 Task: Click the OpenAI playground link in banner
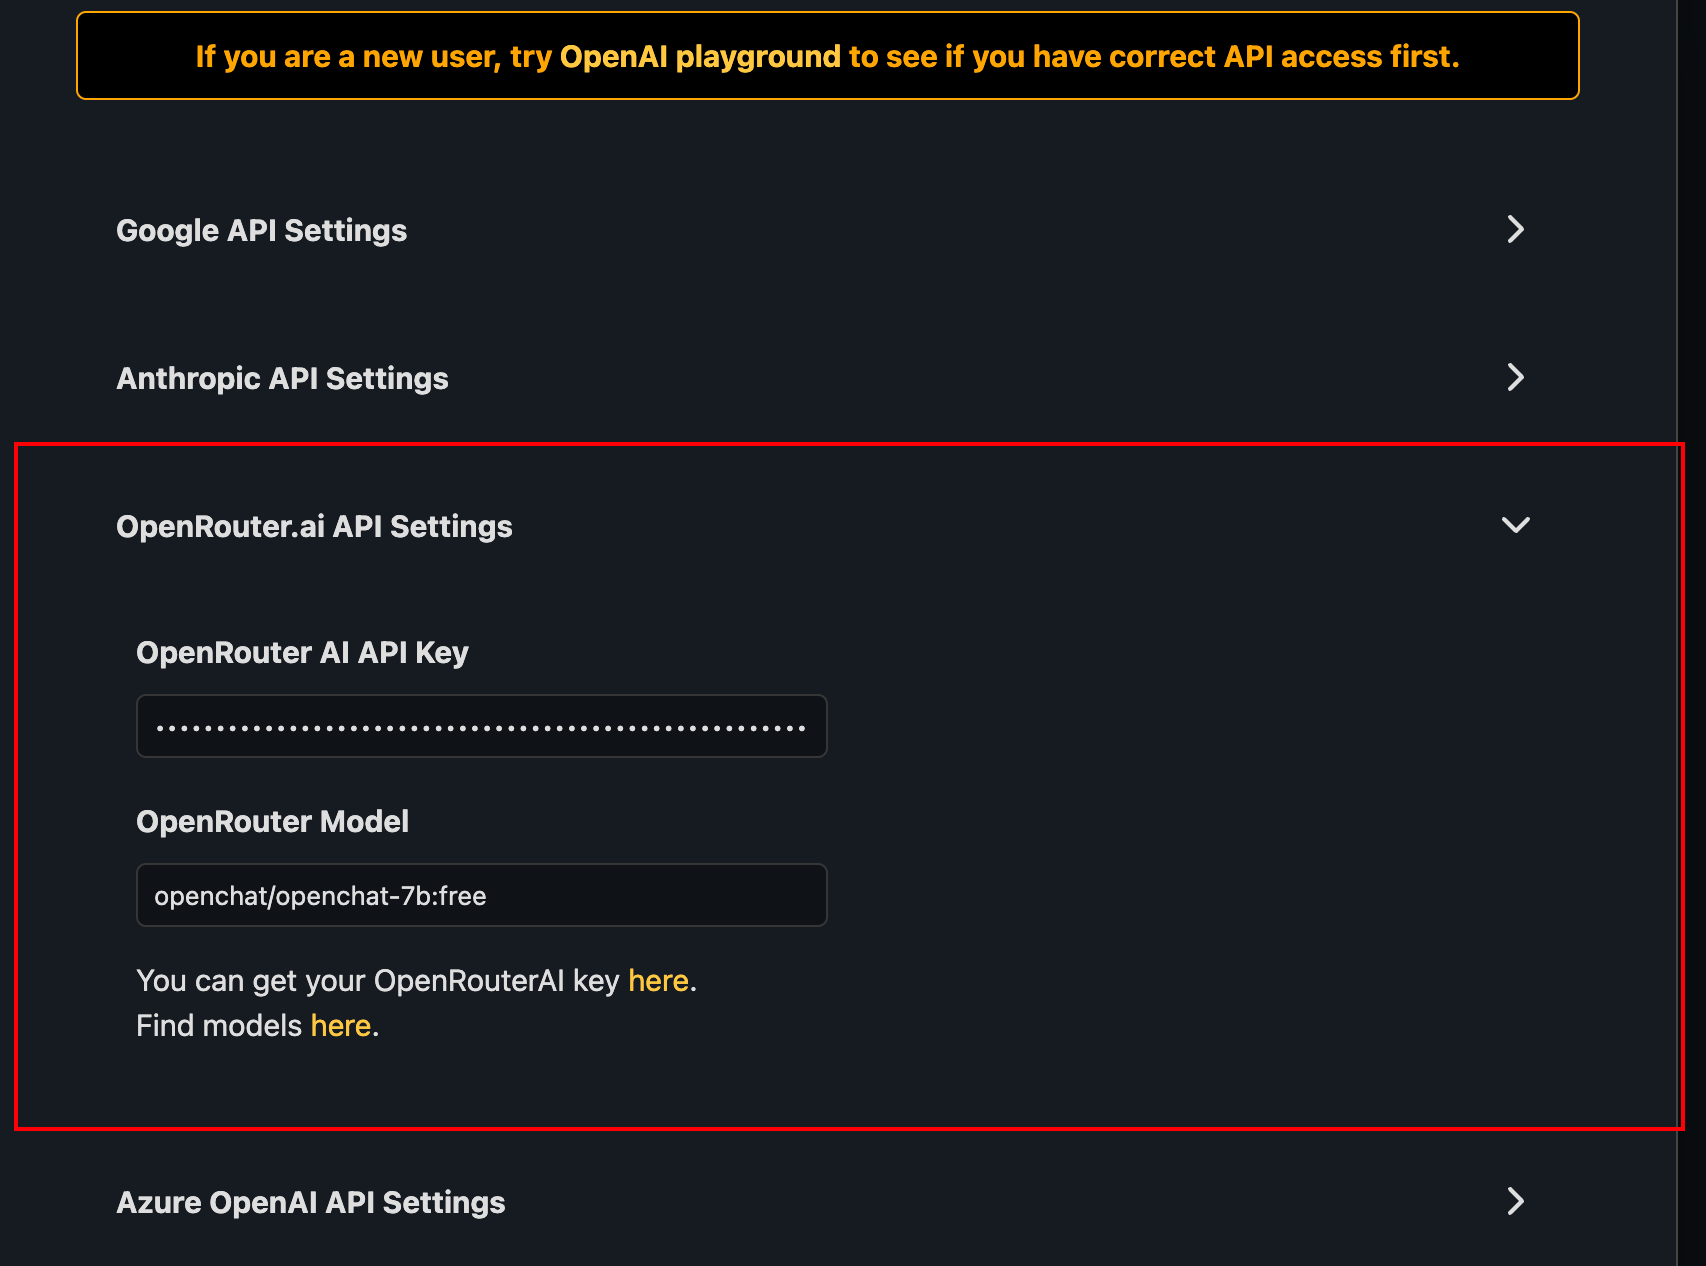(700, 57)
